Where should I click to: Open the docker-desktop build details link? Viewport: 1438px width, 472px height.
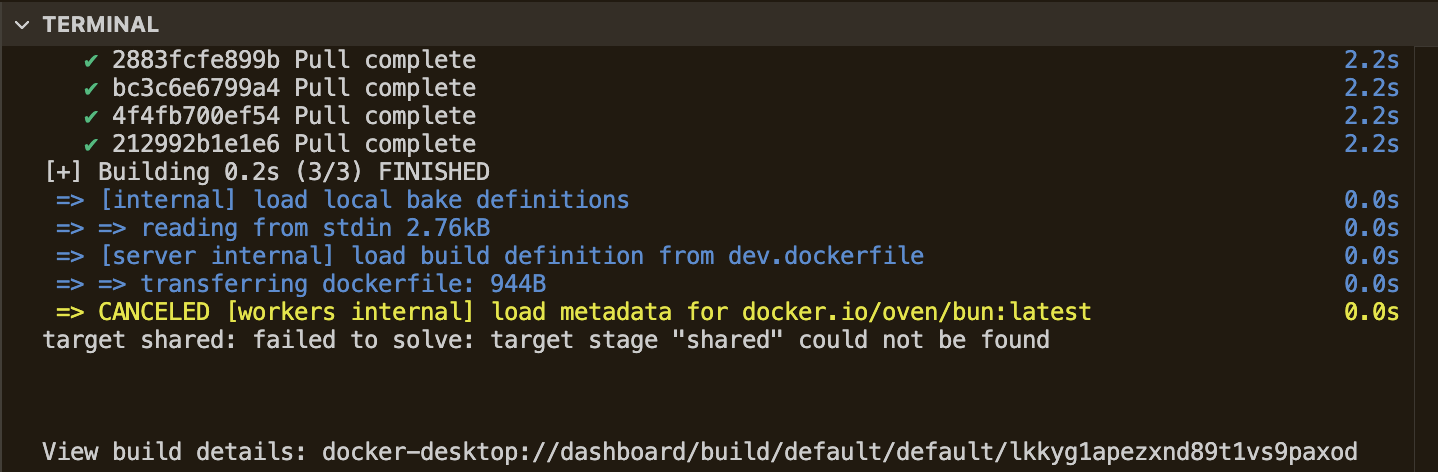[840, 451]
